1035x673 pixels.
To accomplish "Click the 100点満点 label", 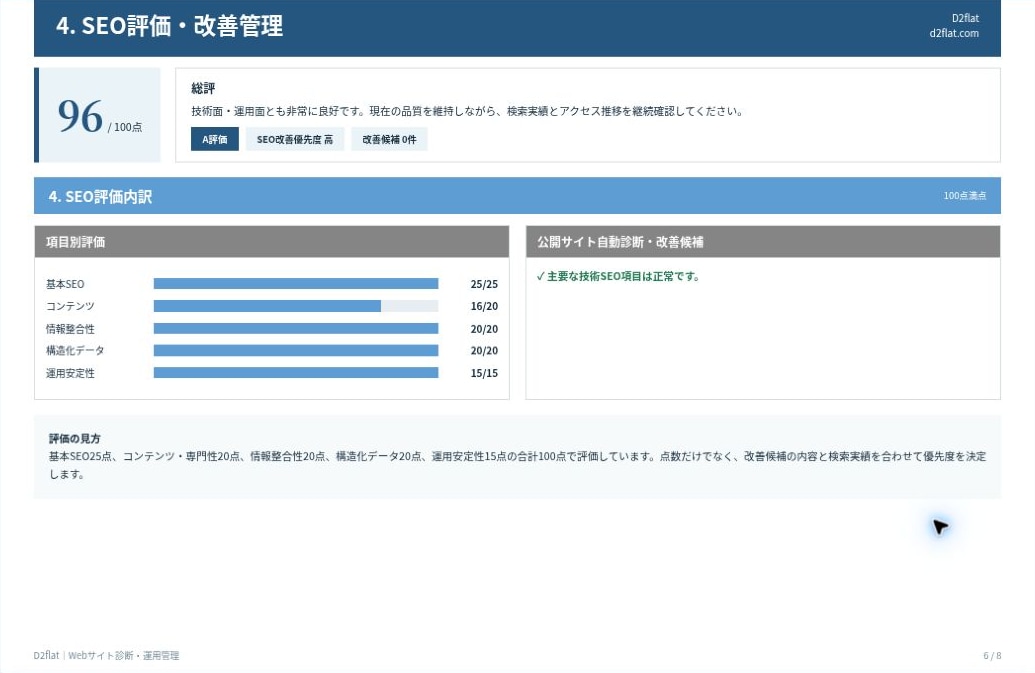I will 964,195.
